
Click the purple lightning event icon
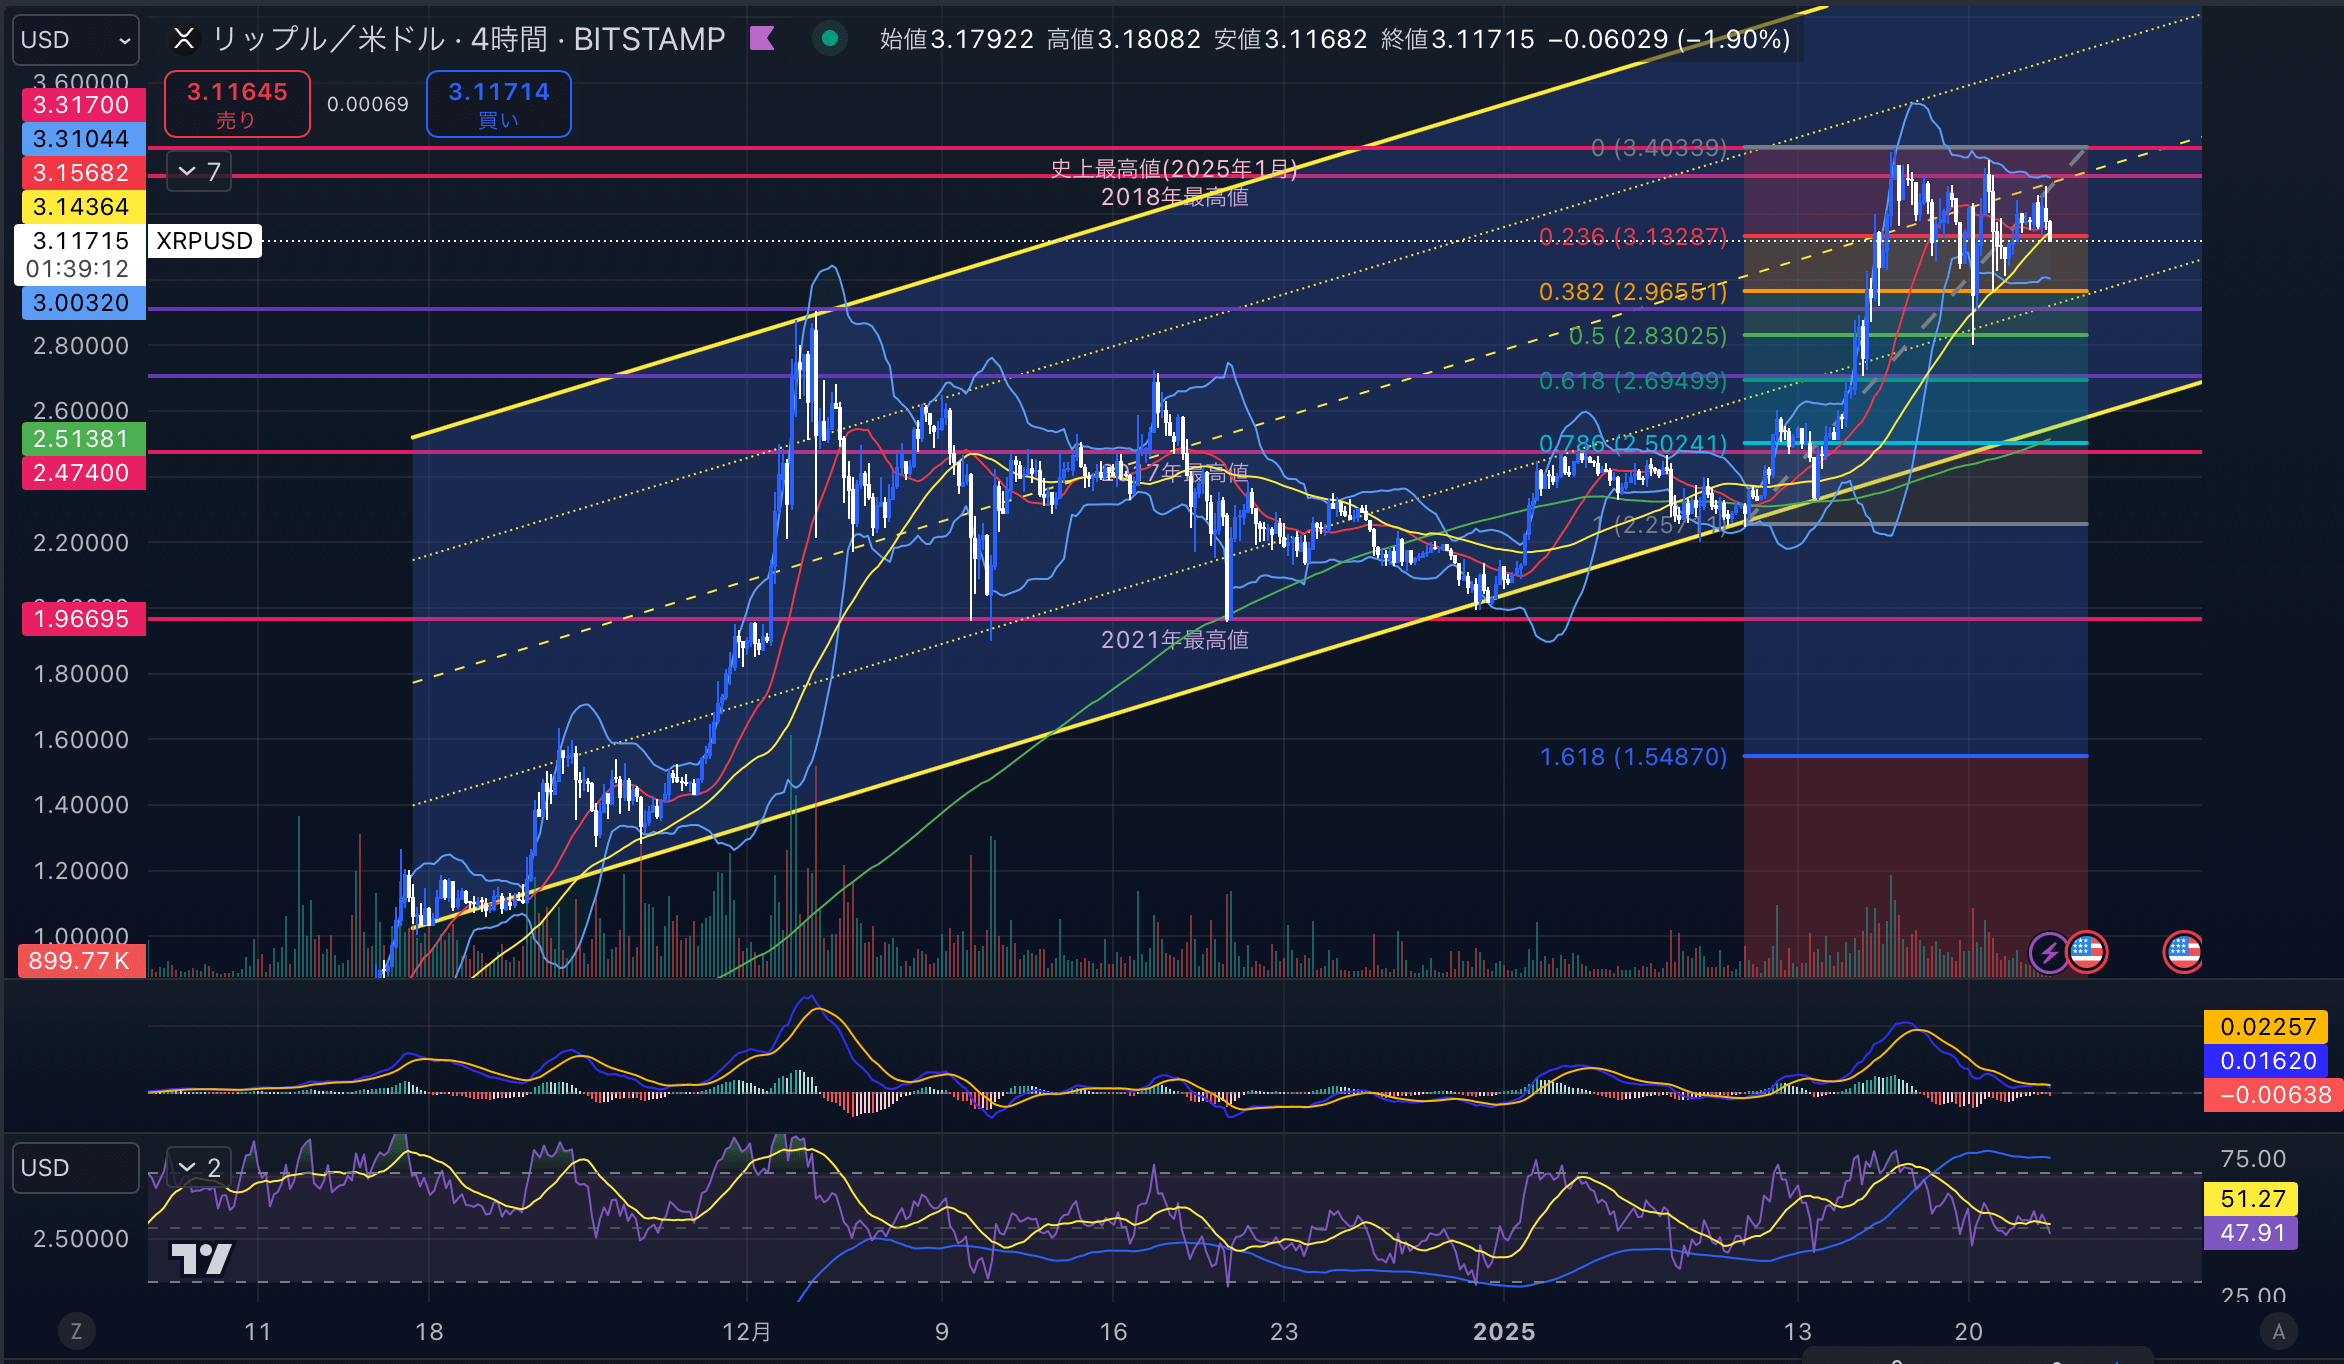2048,952
